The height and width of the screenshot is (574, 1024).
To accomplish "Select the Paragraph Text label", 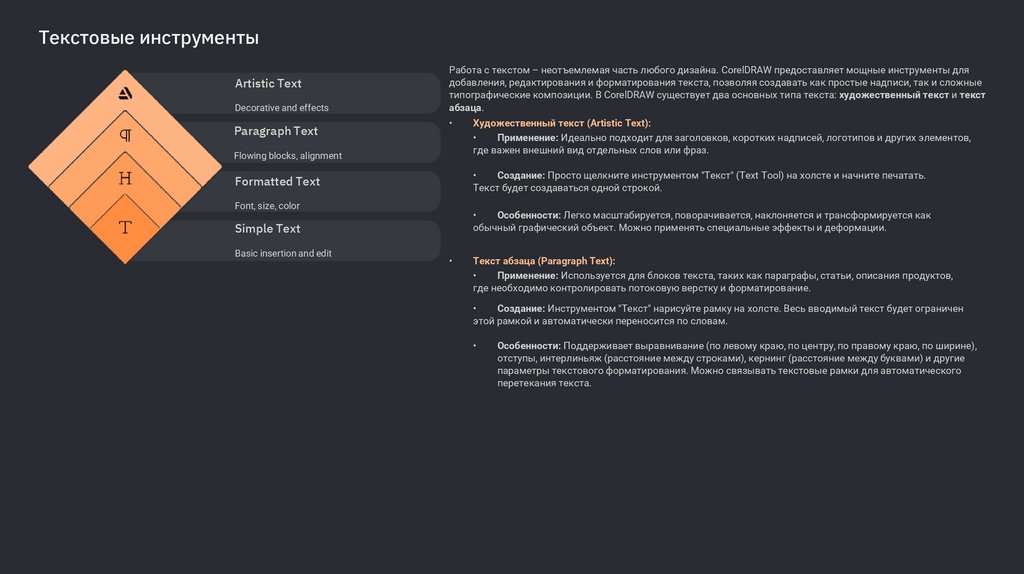I will (276, 131).
